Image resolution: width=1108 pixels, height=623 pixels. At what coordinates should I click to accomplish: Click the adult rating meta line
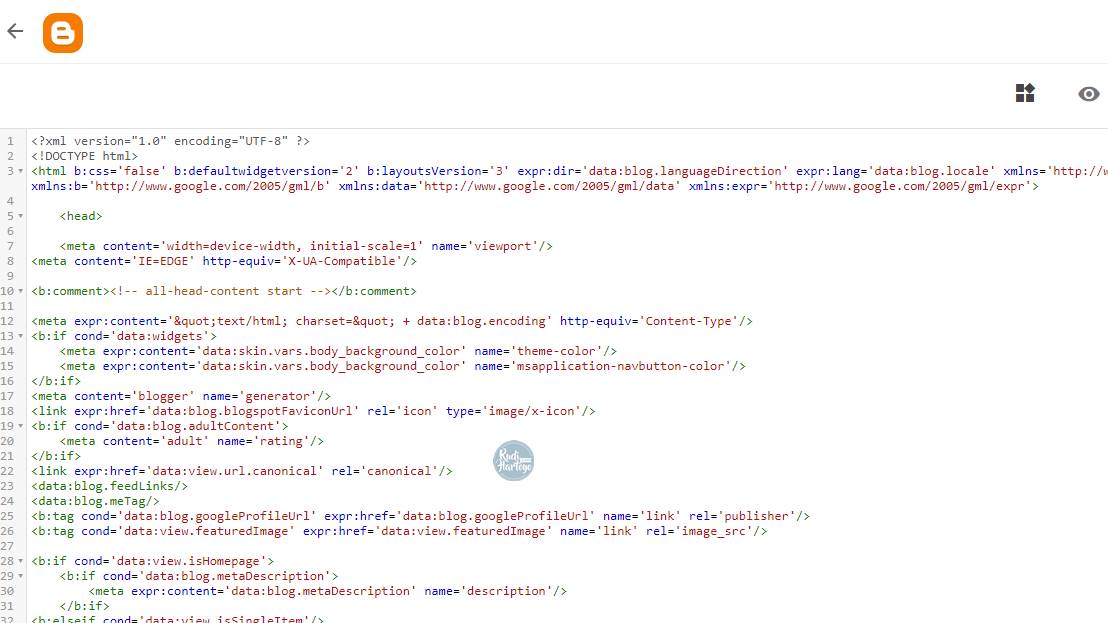pos(191,441)
